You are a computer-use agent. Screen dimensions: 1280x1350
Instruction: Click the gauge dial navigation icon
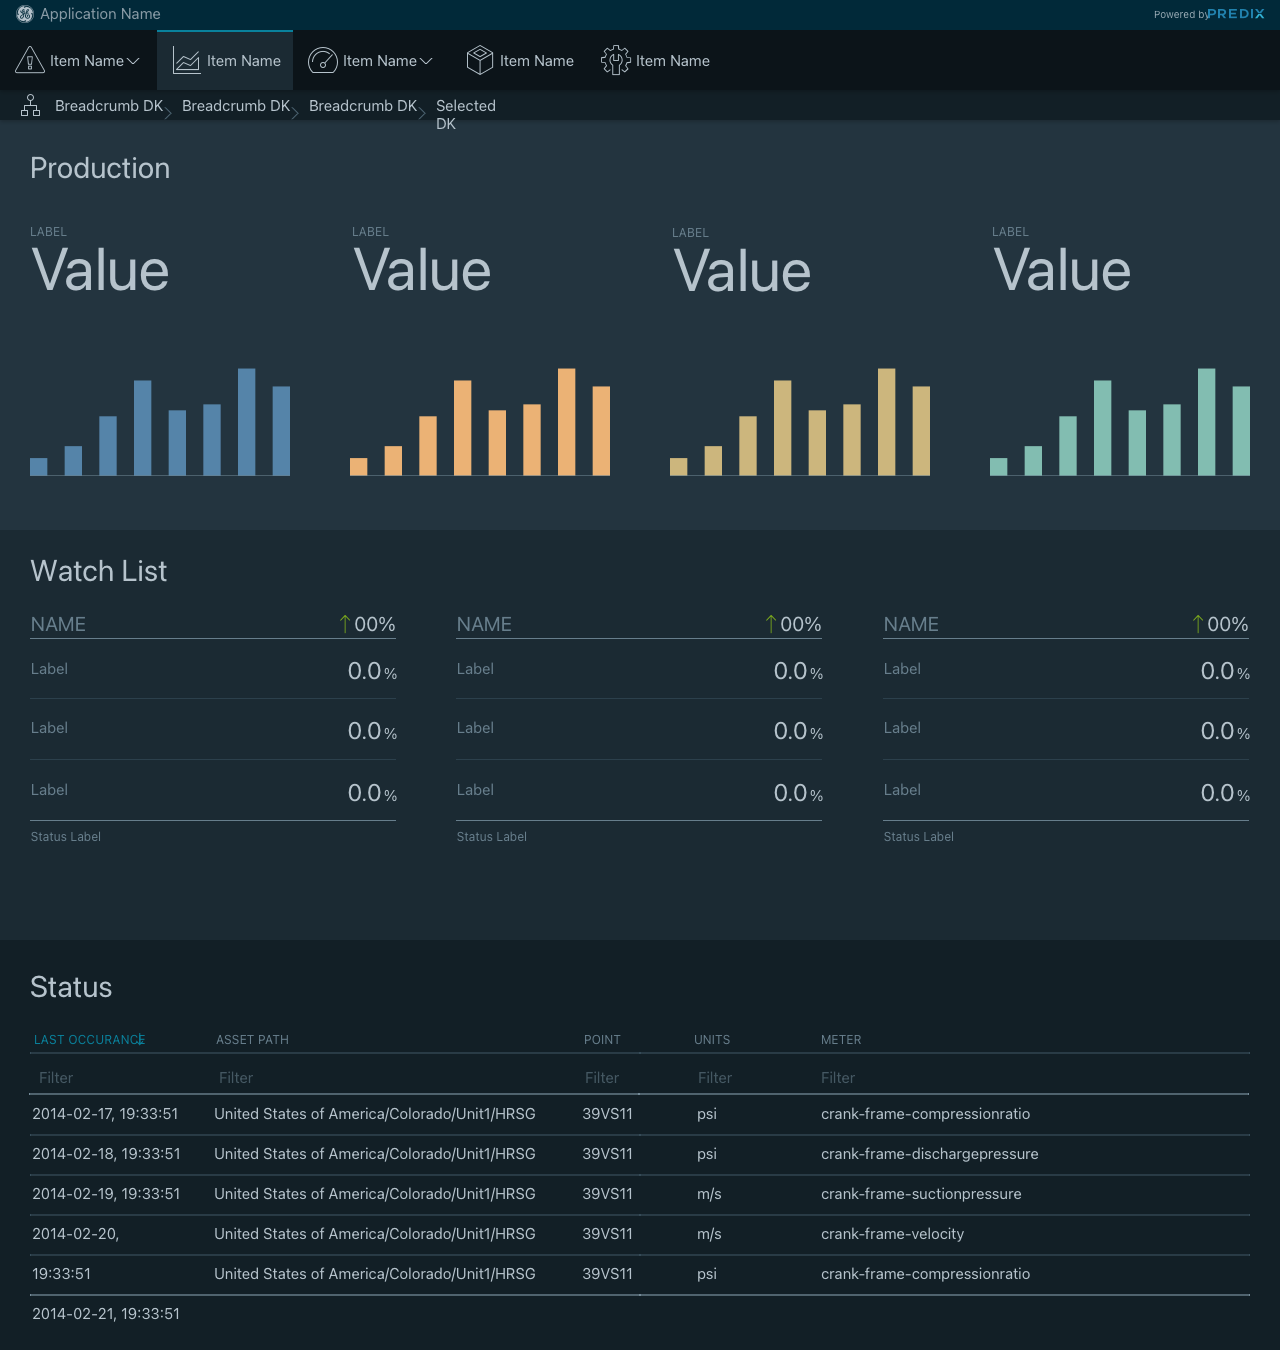point(322,61)
